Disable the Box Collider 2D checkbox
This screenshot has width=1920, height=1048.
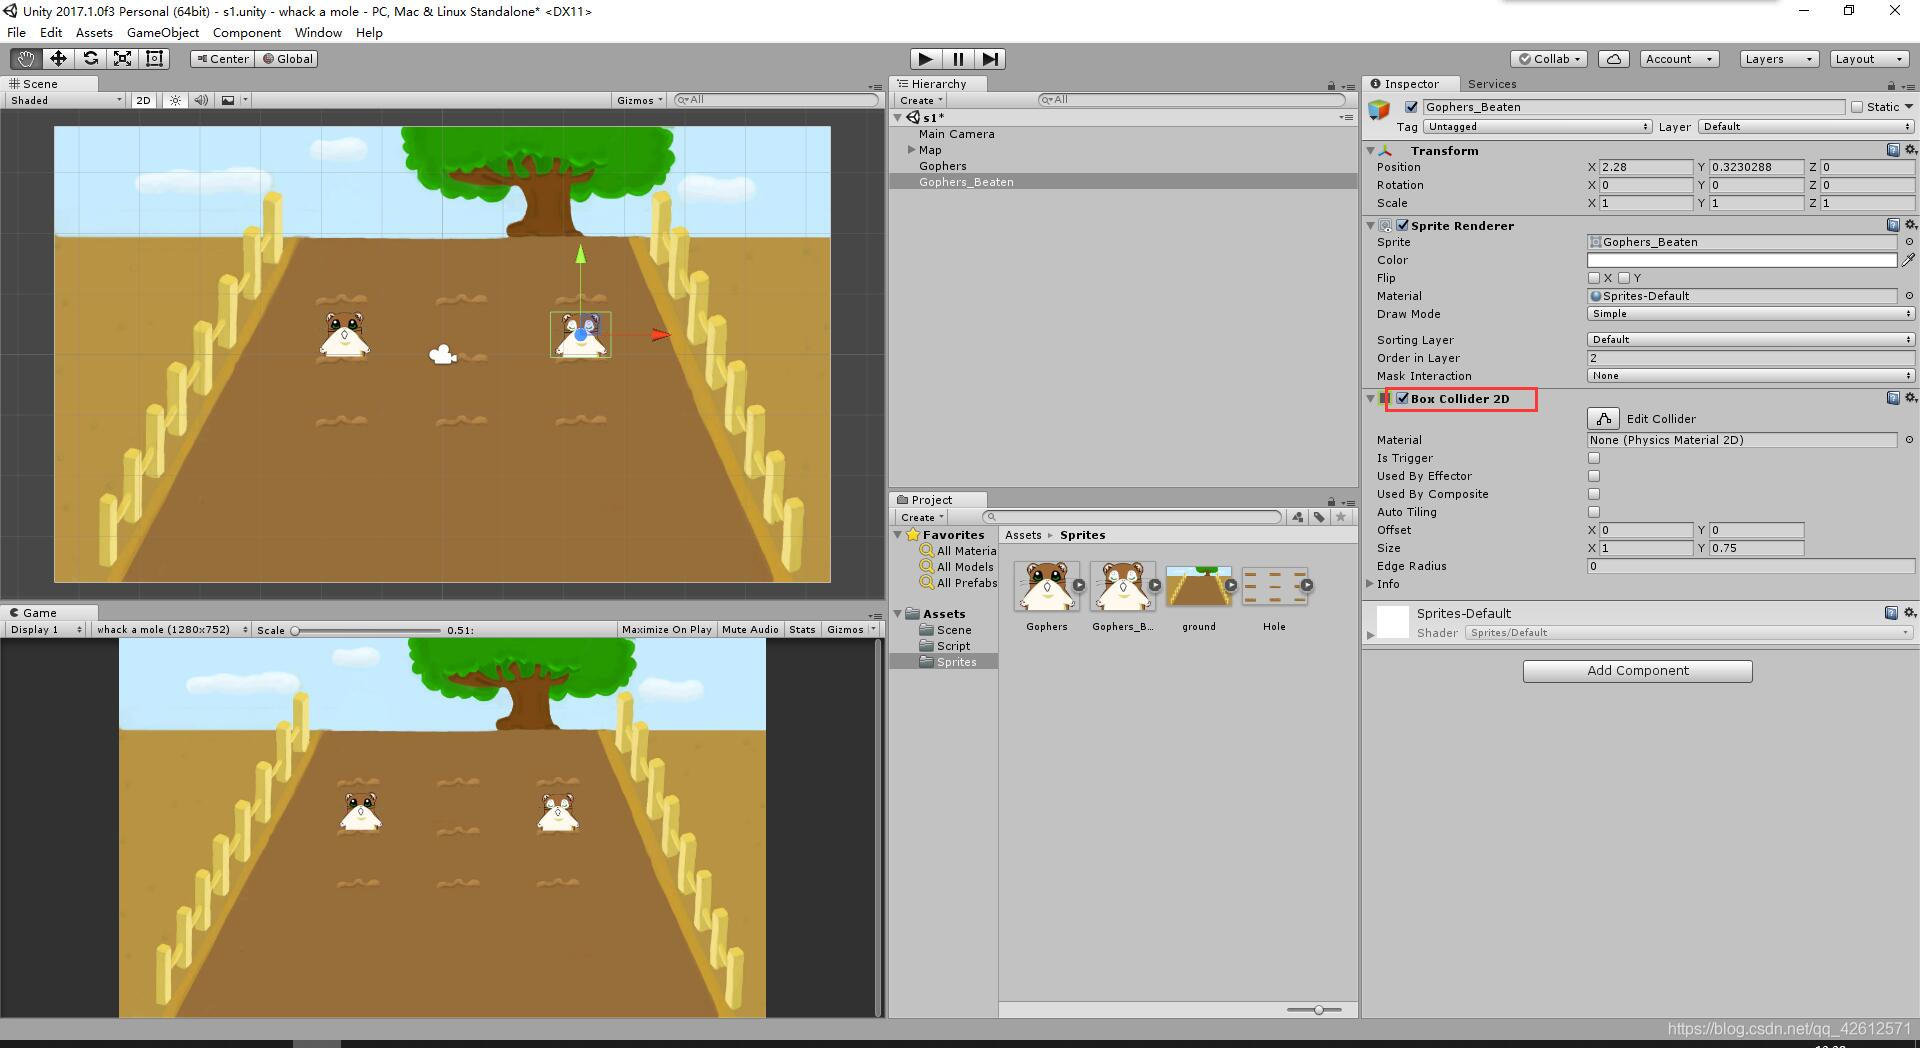pyautogui.click(x=1402, y=398)
